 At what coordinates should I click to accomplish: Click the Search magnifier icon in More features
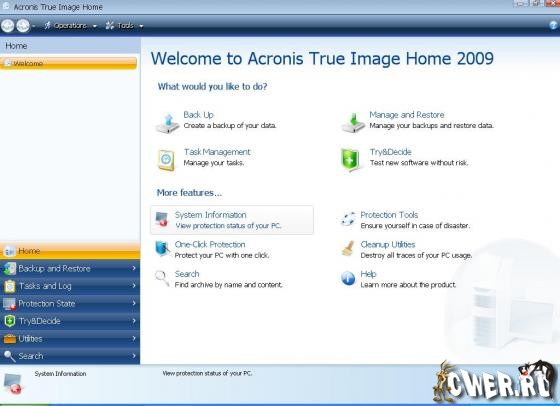(162, 278)
